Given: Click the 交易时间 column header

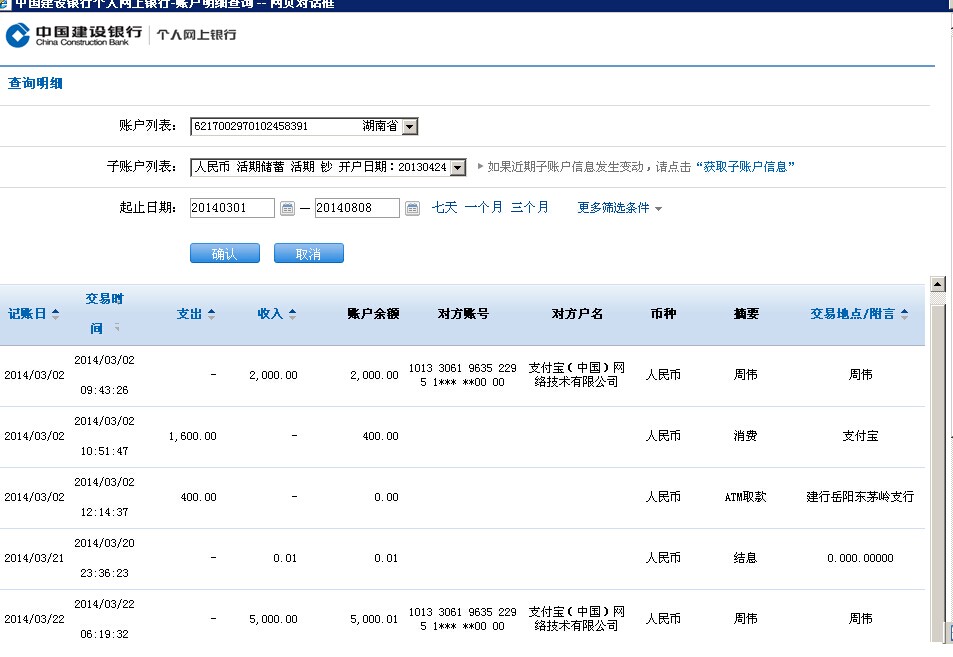Looking at the screenshot, I should click(x=104, y=313).
